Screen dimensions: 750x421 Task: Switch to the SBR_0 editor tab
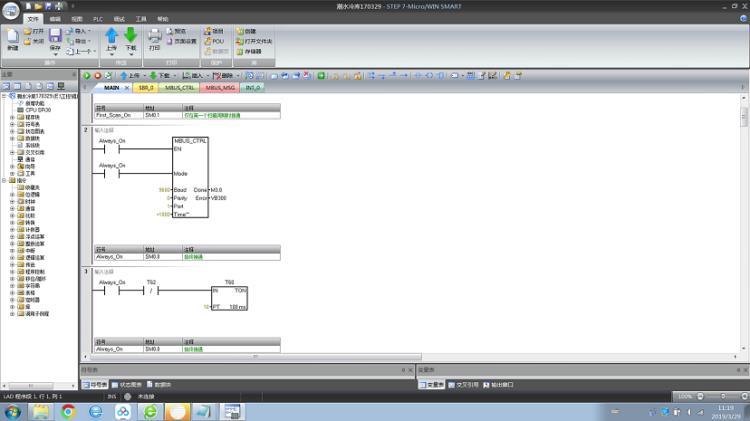point(146,88)
